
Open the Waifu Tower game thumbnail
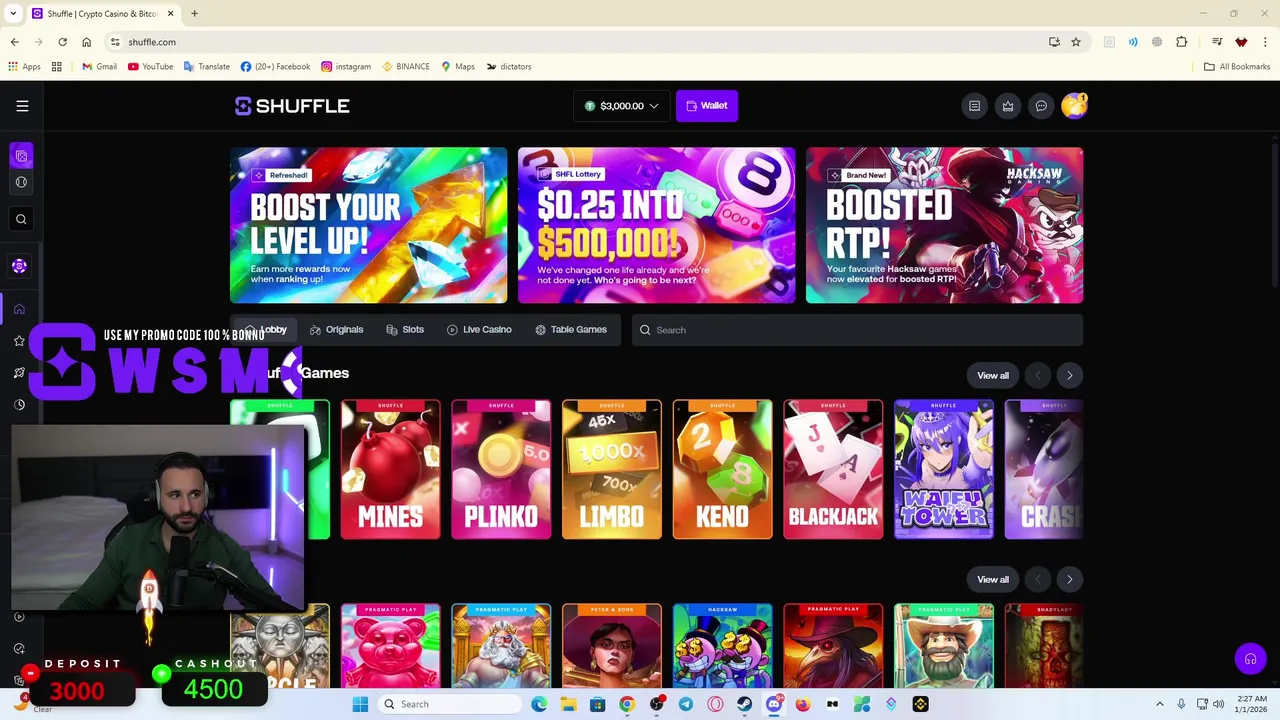tap(944, 470)
